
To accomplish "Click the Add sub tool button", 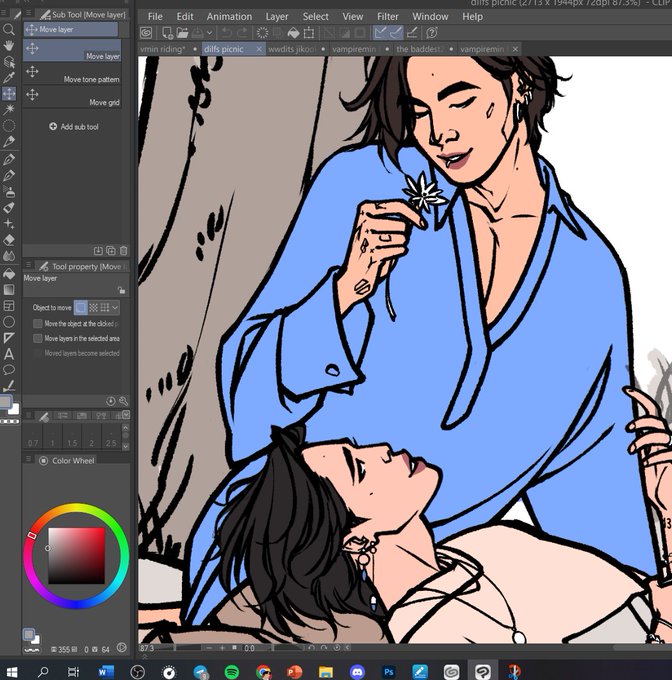I will coord(74,127).
